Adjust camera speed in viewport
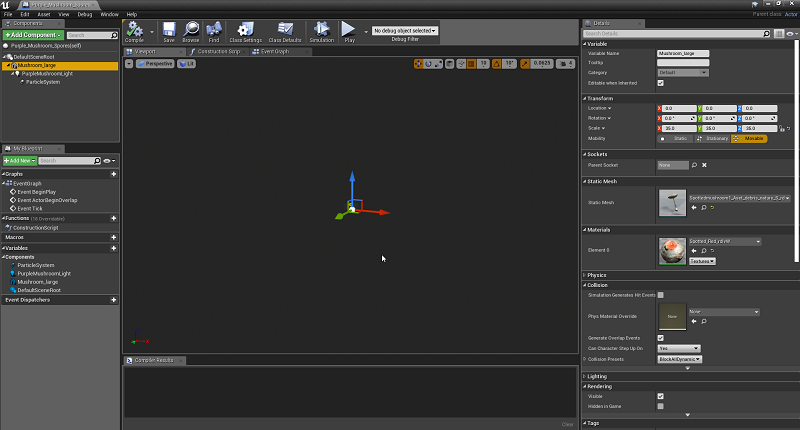This screenshot has height=430, width=800. [565, 64]
